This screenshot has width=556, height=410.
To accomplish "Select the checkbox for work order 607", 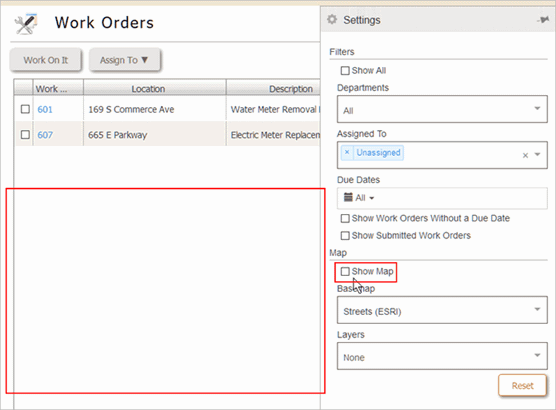I will pos(25,134).
